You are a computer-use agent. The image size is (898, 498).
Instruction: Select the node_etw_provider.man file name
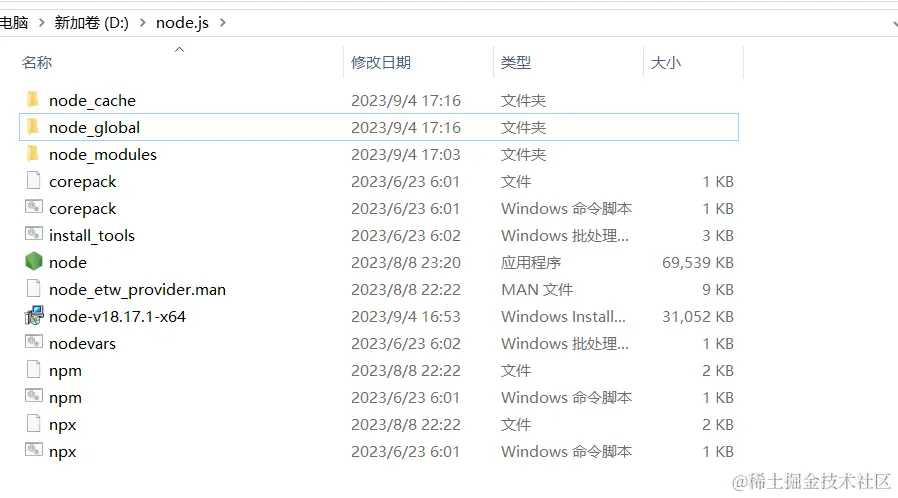[137, 290]
